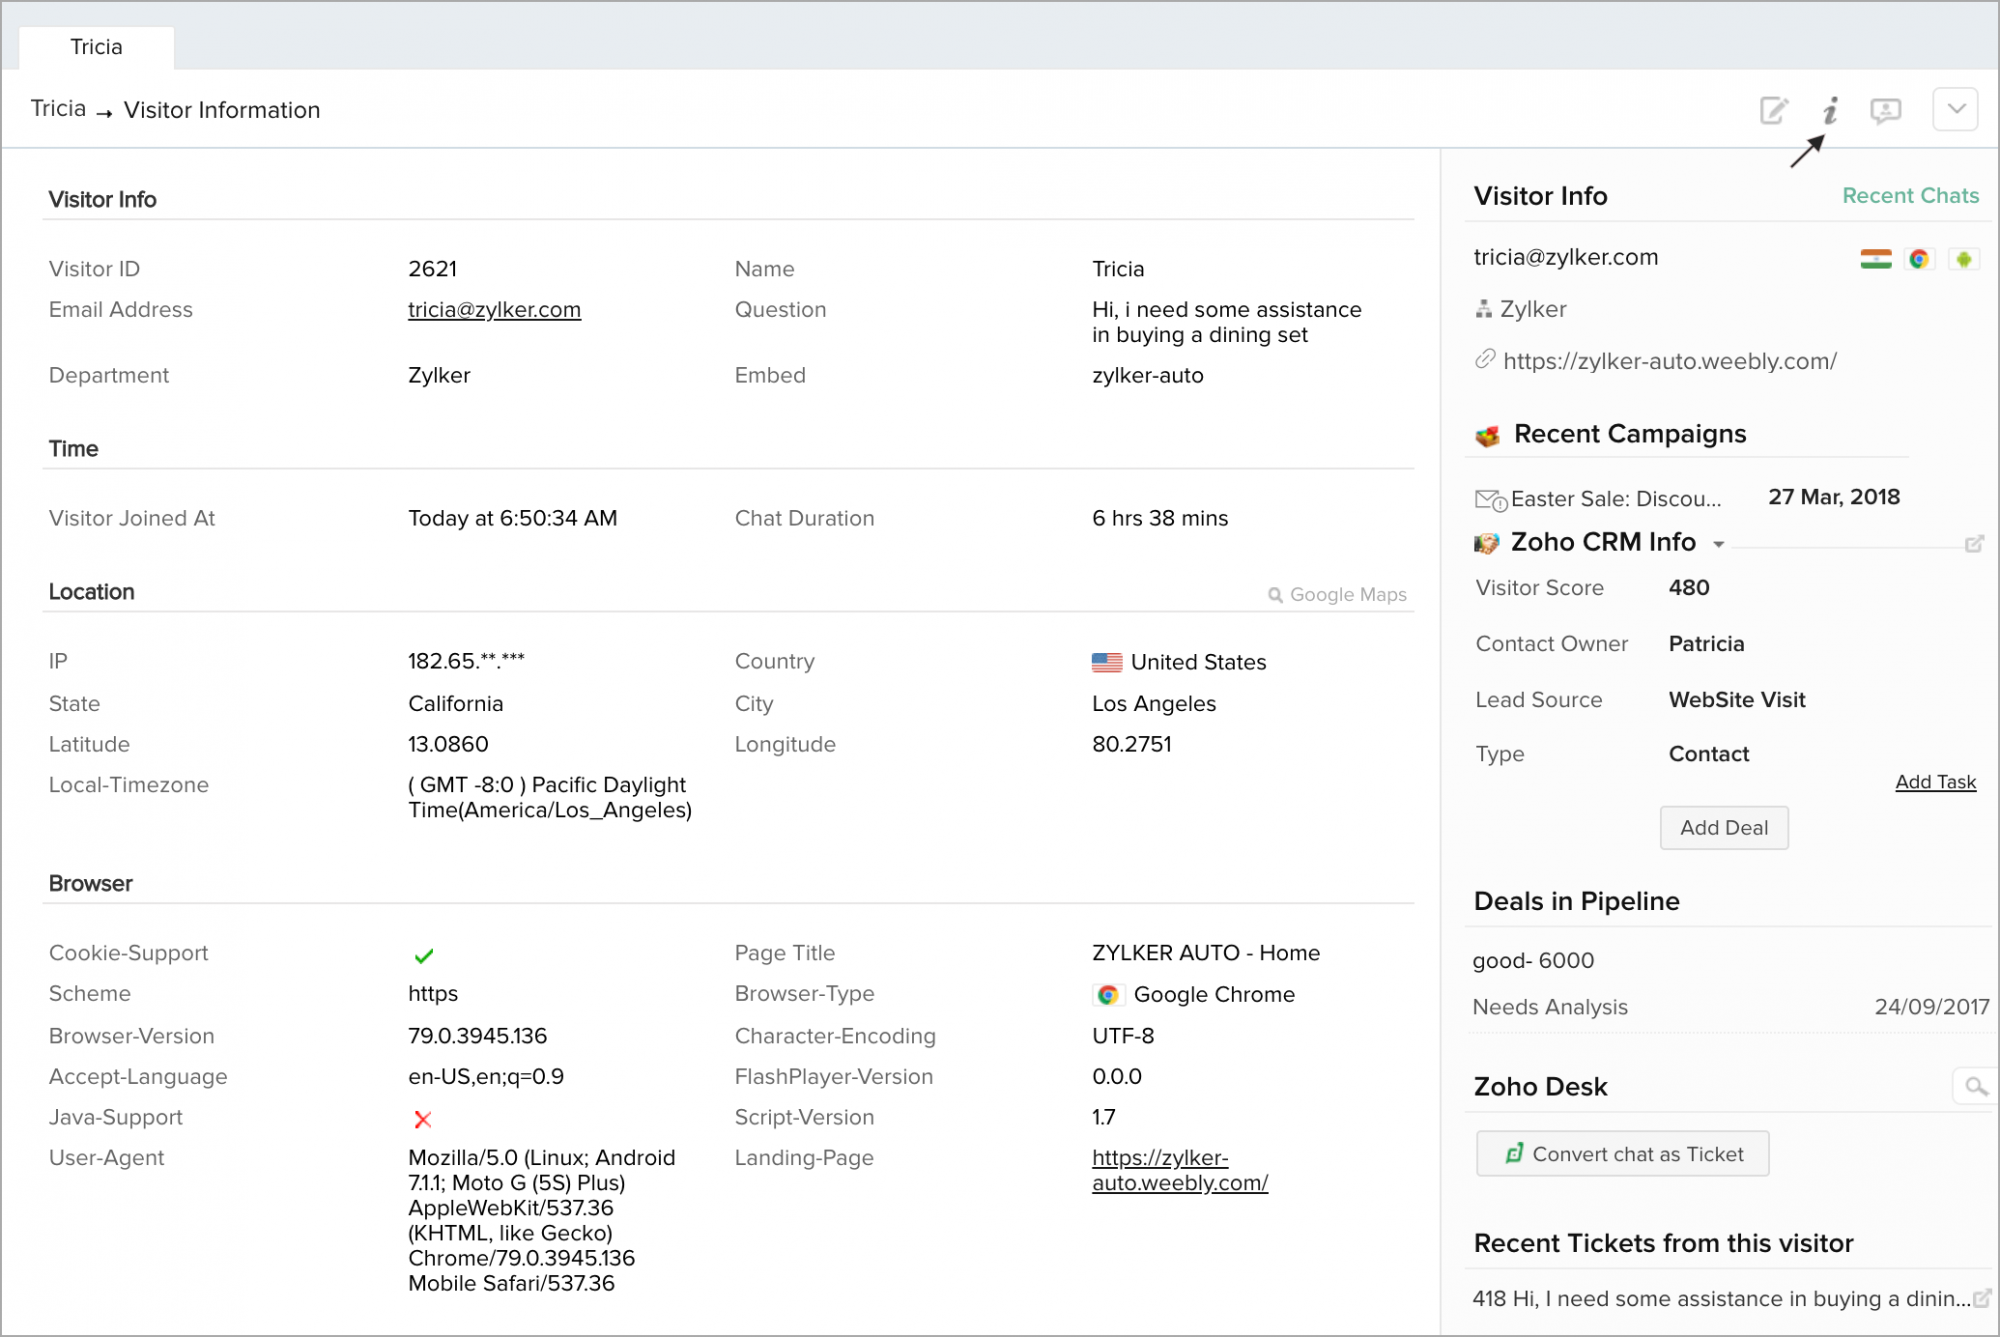Expand the header chevron dropdown menu
Screen dimensions: 2000x1337
tap(1955, 109)
